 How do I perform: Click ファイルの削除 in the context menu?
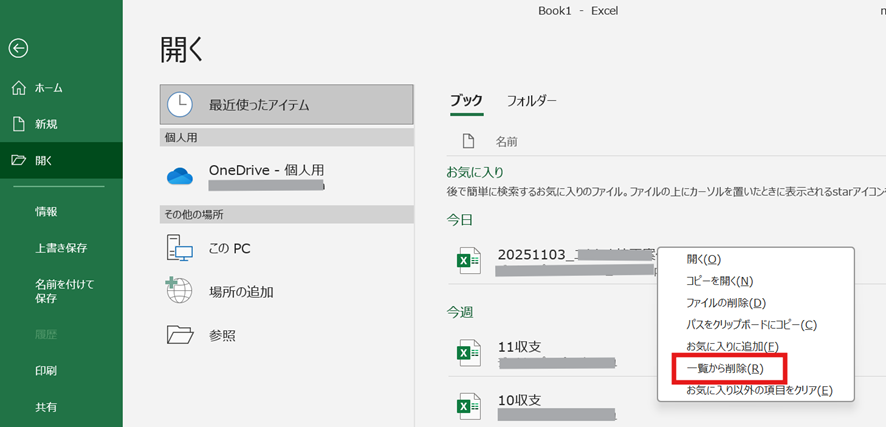click(x=725, y=303)
